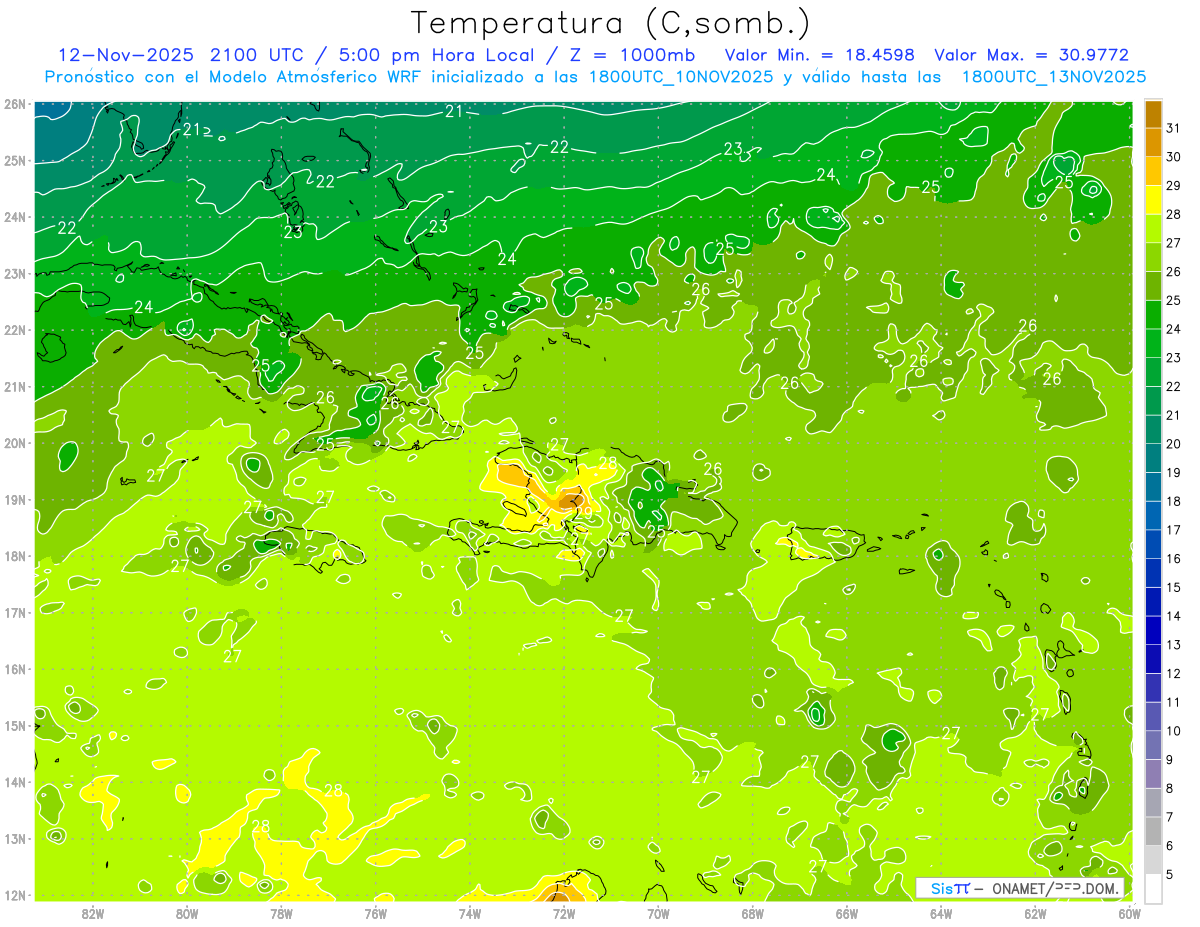
Task: Click the "82W" longitude axis label
Action: coord(92,913)
